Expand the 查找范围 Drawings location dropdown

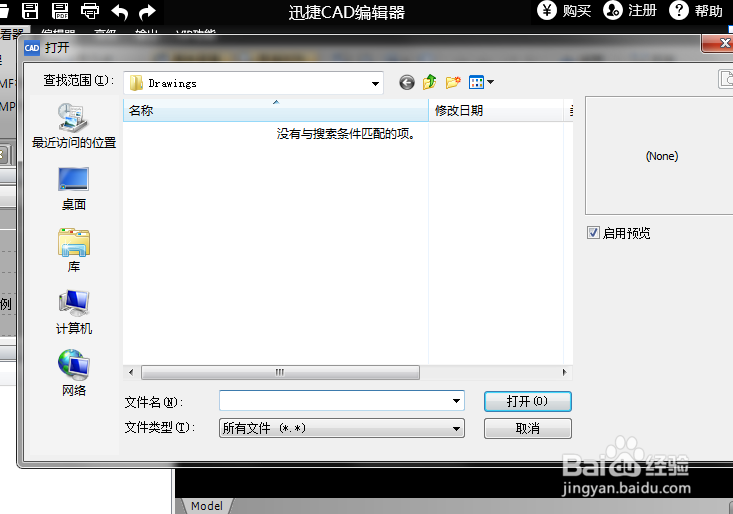(x=375, y=84)
